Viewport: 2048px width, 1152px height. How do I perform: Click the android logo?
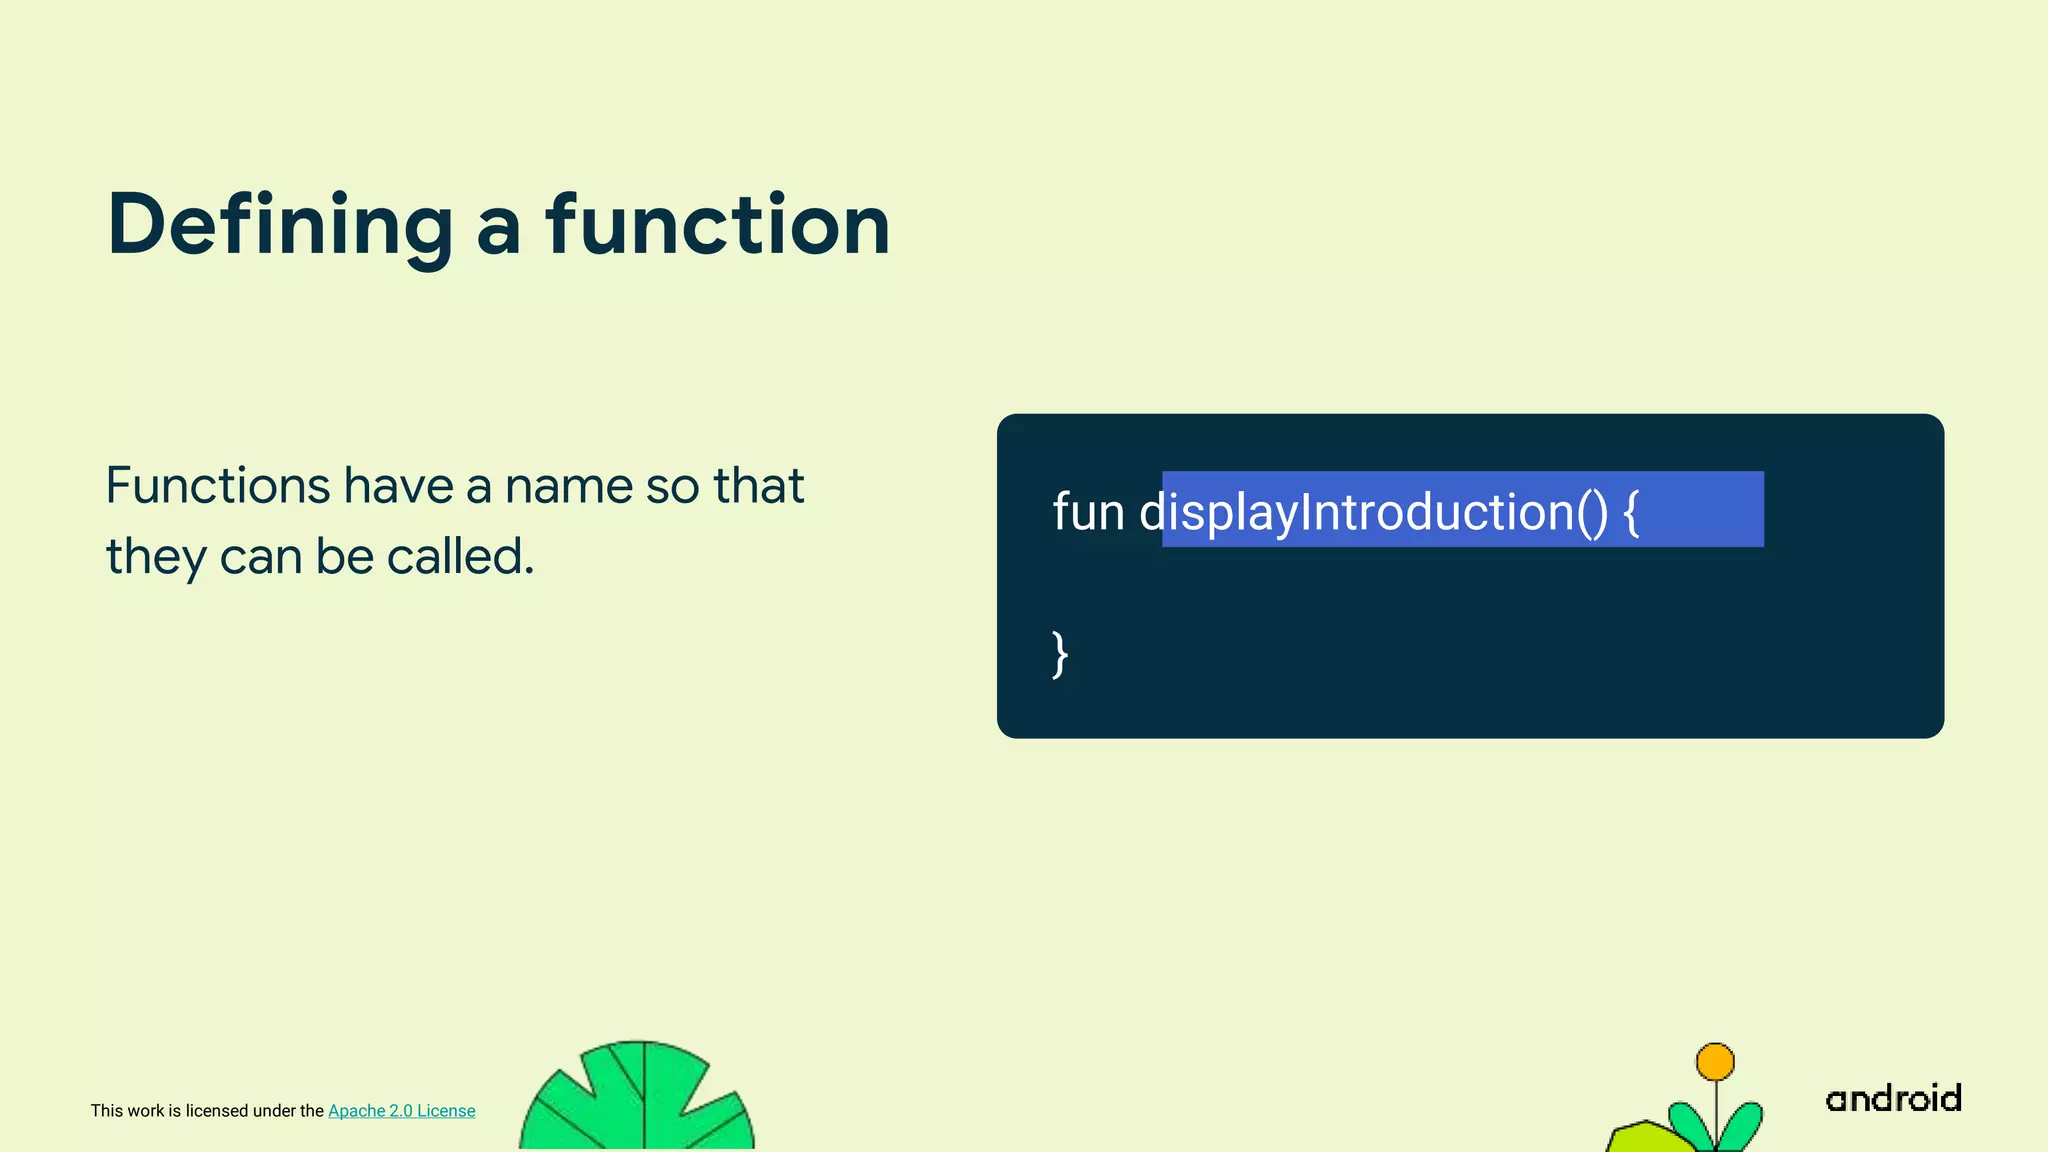[1893, 1098]
